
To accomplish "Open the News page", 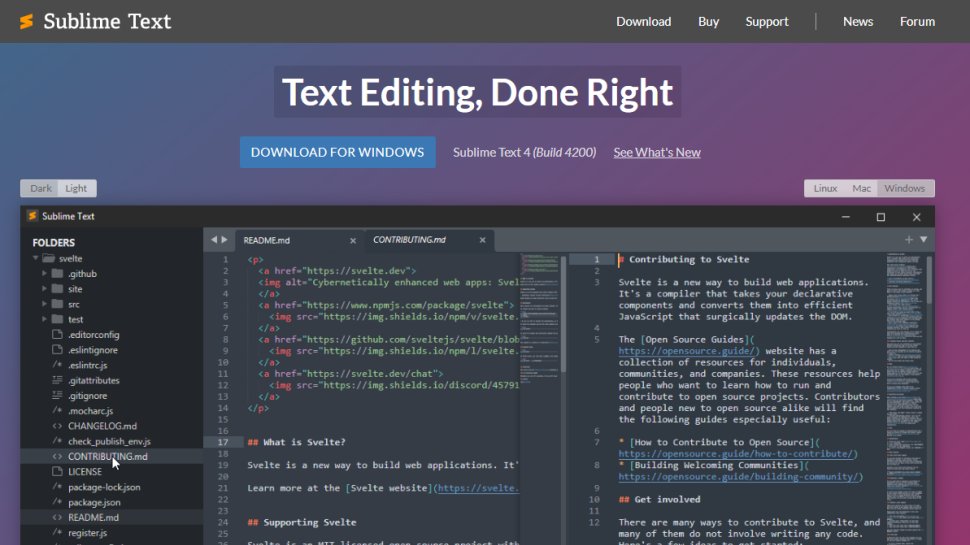I will click(858, 22).
